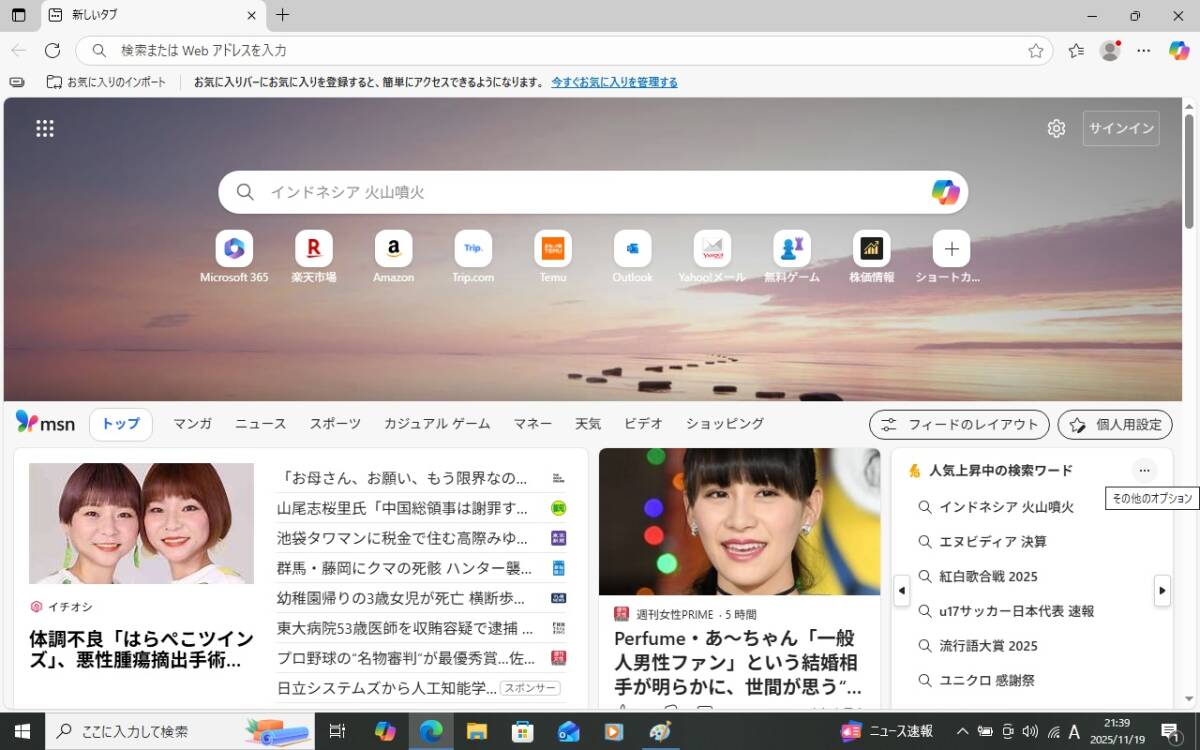This screenshot has height=750, width=1200.
Task: Open the notification center icon
Action: [x=1169, y=731]
